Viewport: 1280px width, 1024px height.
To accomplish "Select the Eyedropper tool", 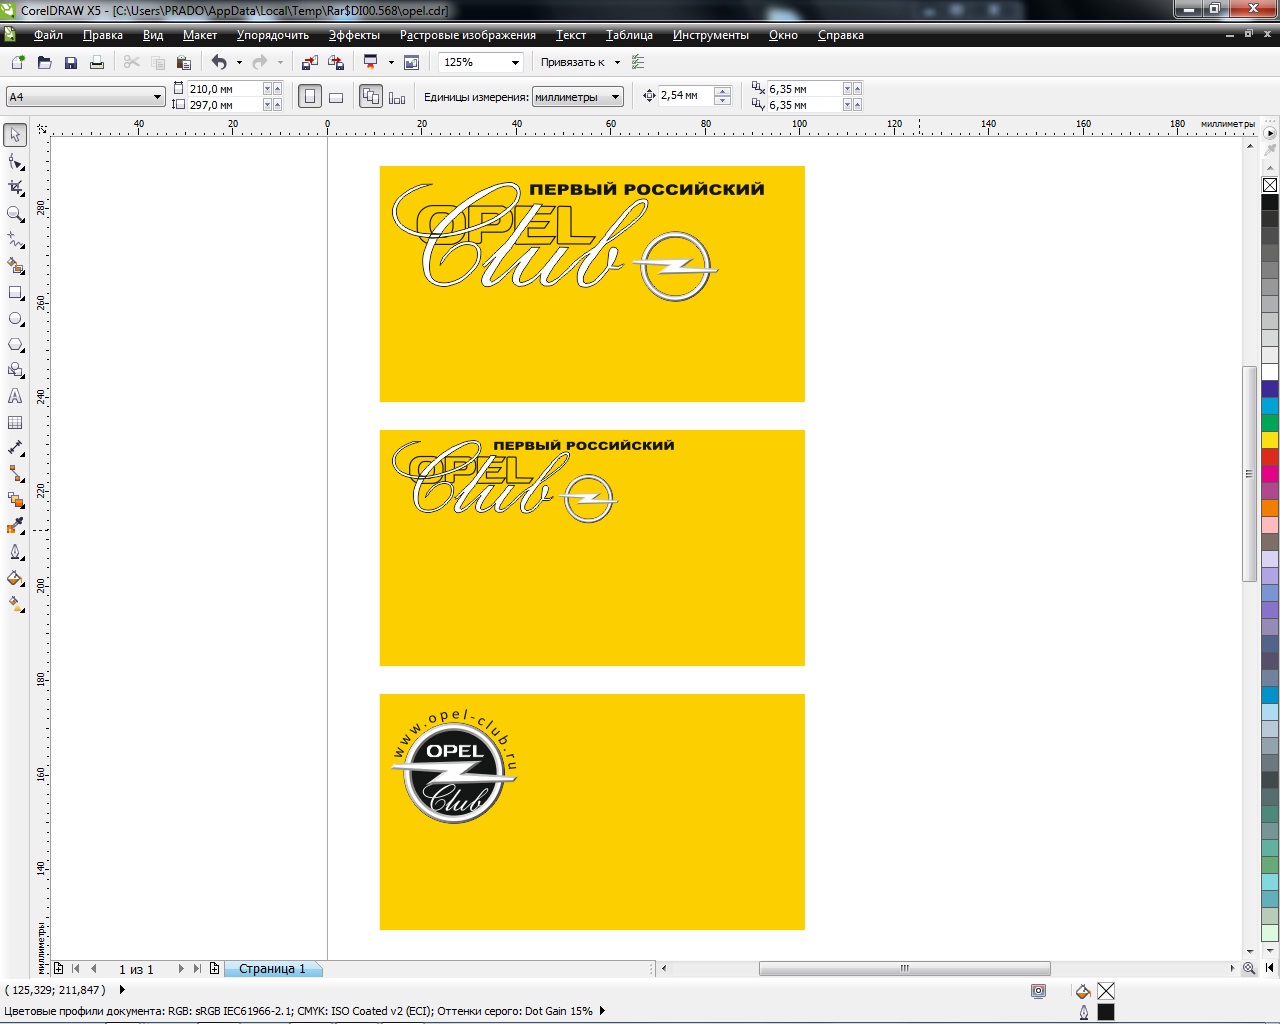I will click(15, 526).
